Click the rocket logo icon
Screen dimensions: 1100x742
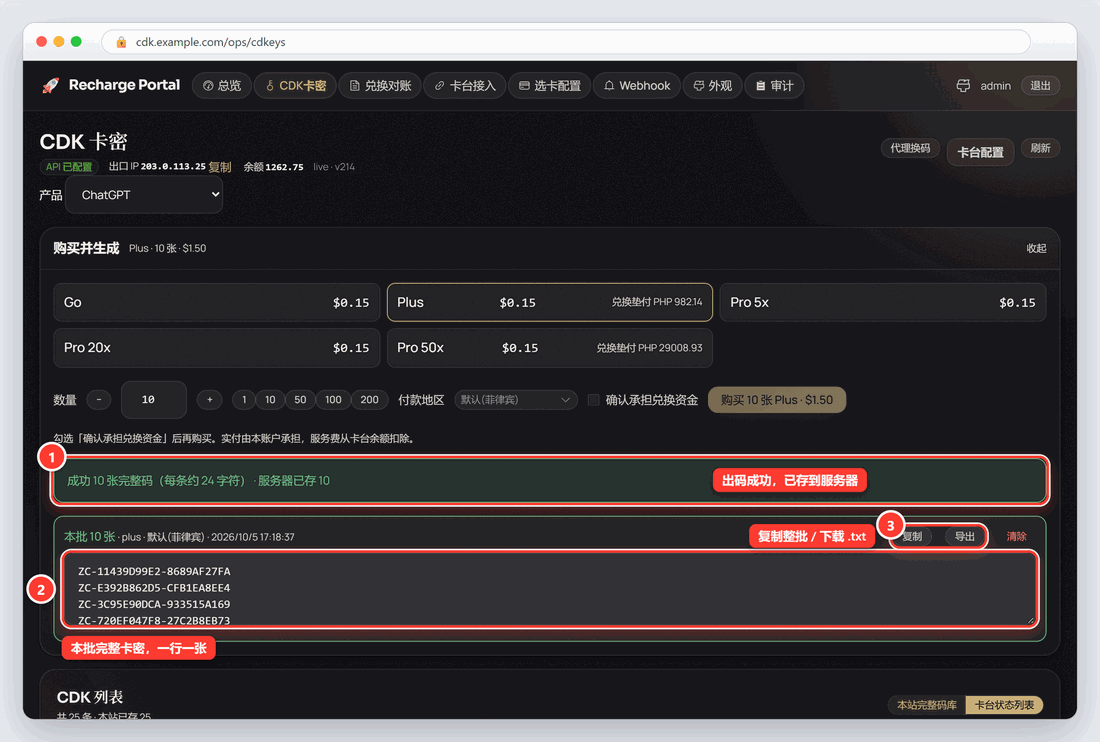(51, 86)
